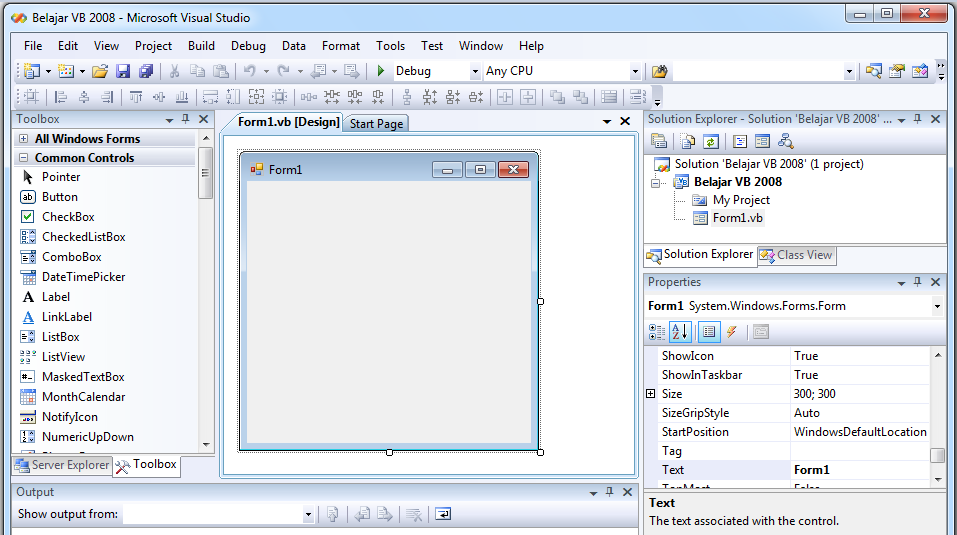The image size is (957, 535).
Task: Click the Align Lefts layout icon
Action: [x=60, y=96]
